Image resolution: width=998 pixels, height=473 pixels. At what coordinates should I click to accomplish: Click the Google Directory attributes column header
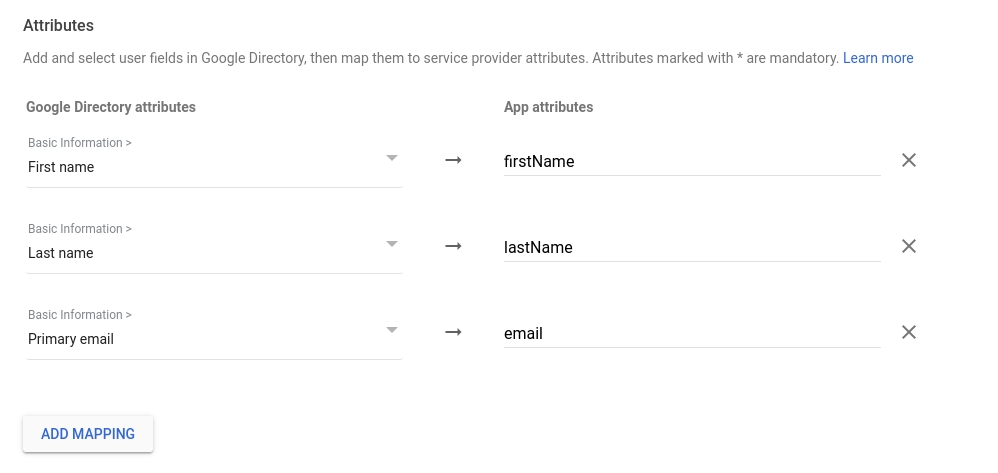[111, 107]
